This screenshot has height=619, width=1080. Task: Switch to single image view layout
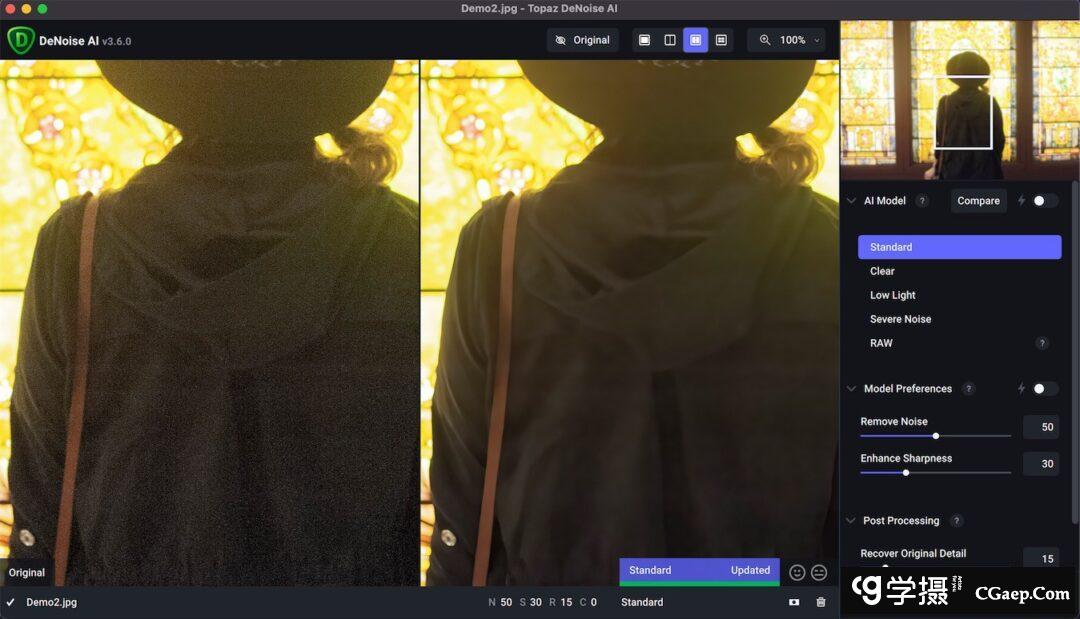coord(644,40)
